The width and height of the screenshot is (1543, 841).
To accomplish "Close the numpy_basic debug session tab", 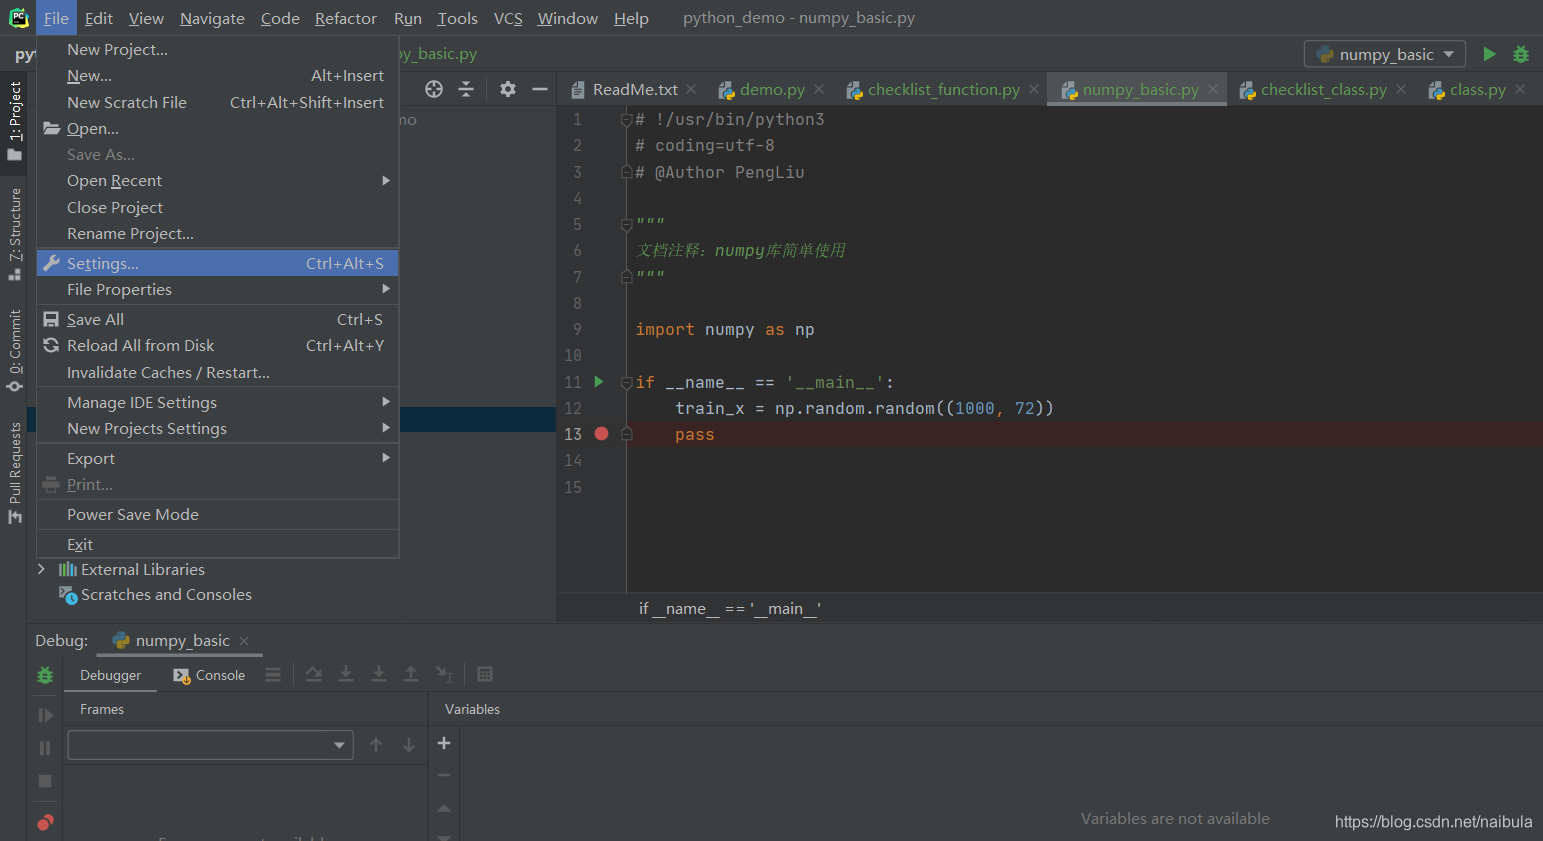I will (x=244, y=641).
